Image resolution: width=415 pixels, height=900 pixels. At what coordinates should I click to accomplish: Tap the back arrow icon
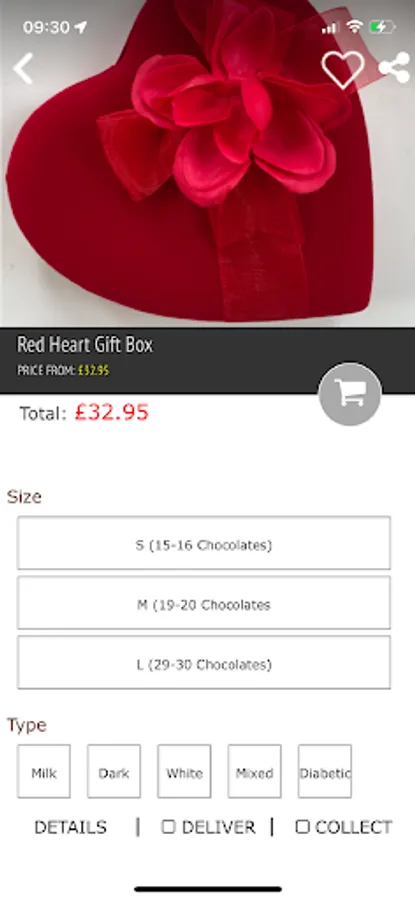click(23, 69)
